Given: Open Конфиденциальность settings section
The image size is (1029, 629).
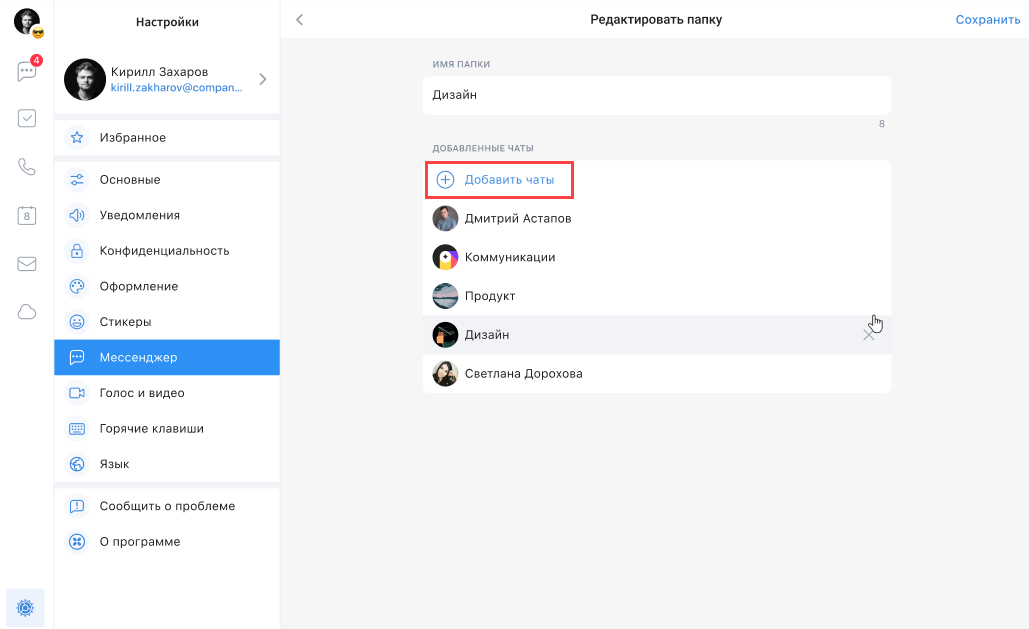Looking at the screenshot, I should pos(167,251).
